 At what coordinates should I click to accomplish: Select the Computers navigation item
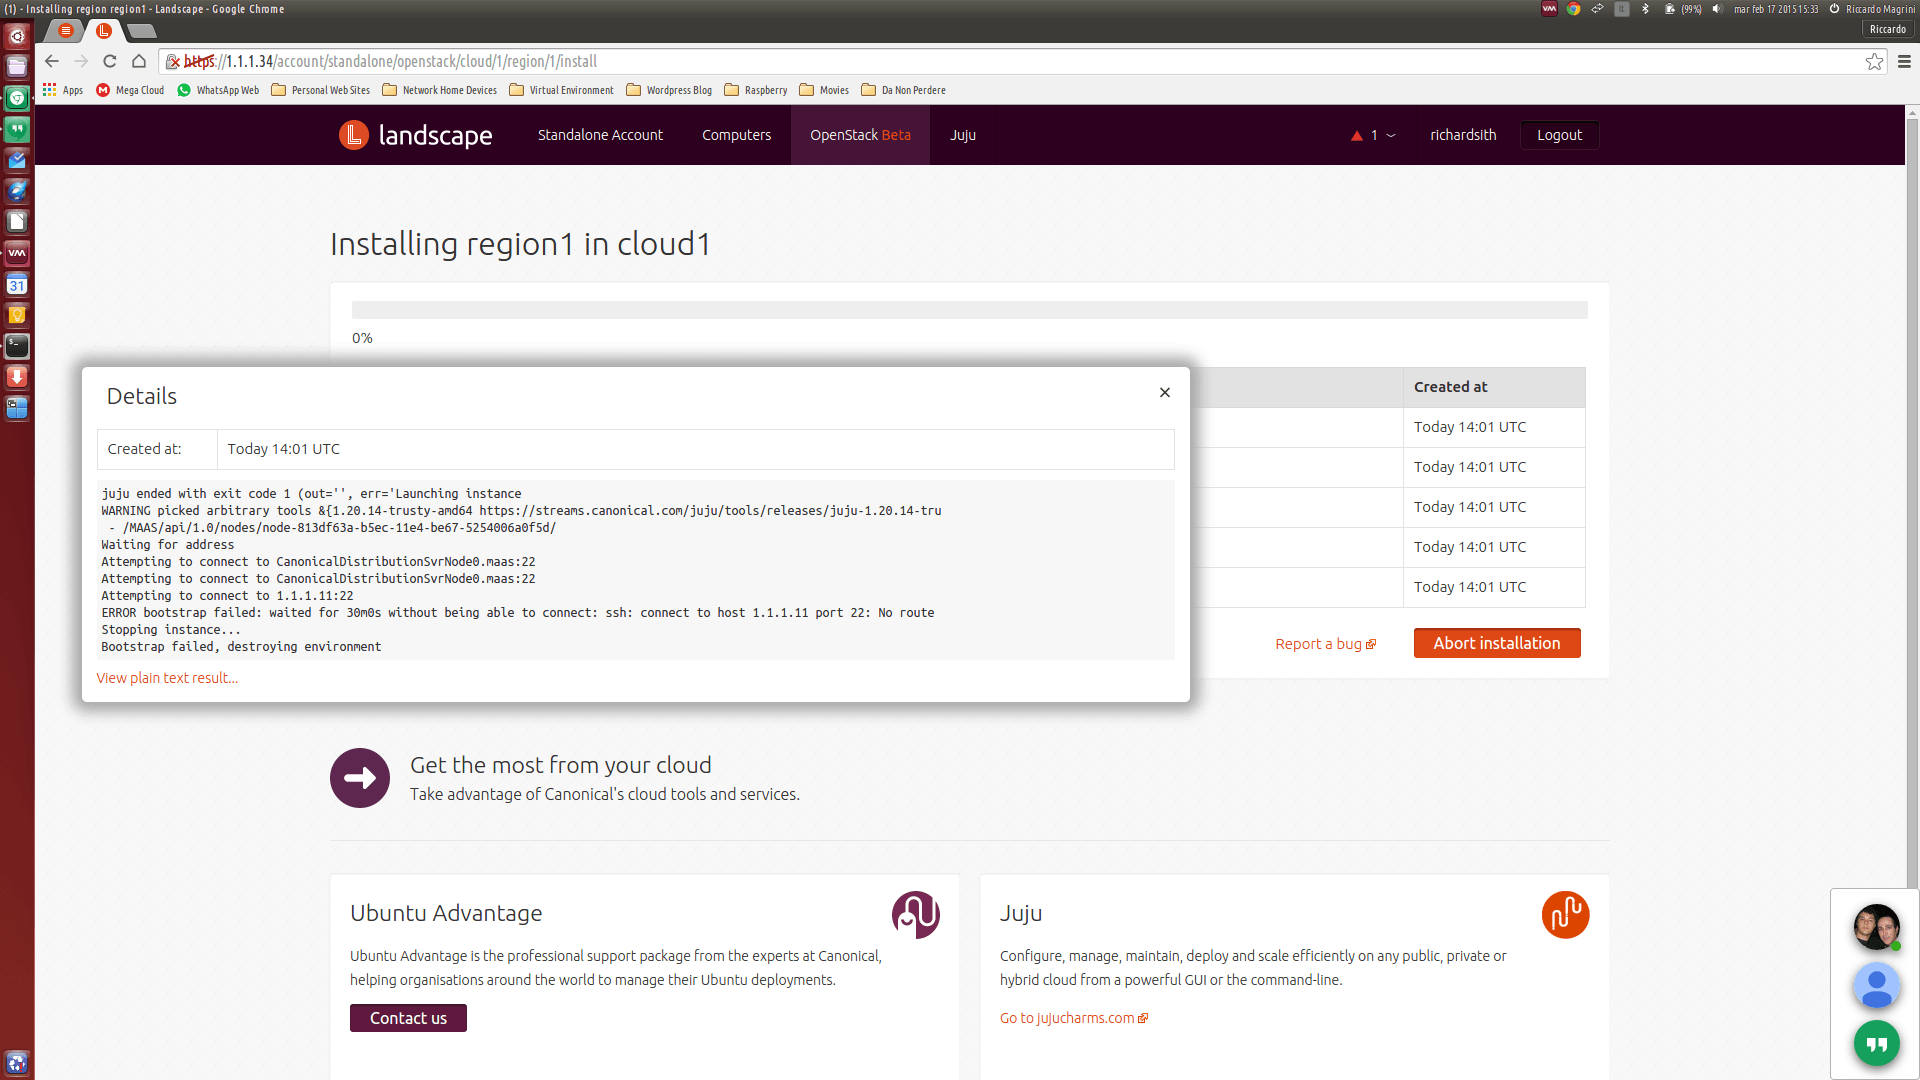coord(736,133)
